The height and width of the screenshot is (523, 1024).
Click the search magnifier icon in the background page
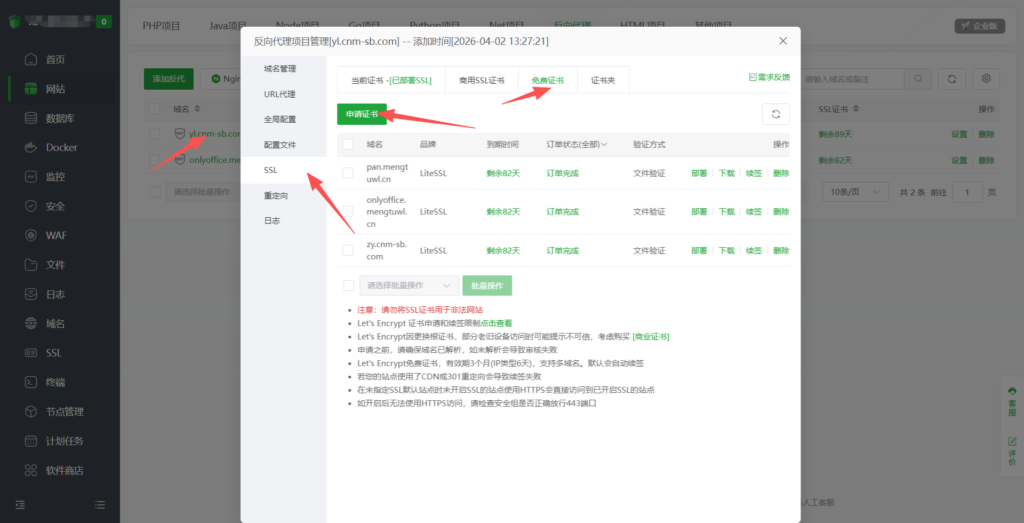pos(918,78)
